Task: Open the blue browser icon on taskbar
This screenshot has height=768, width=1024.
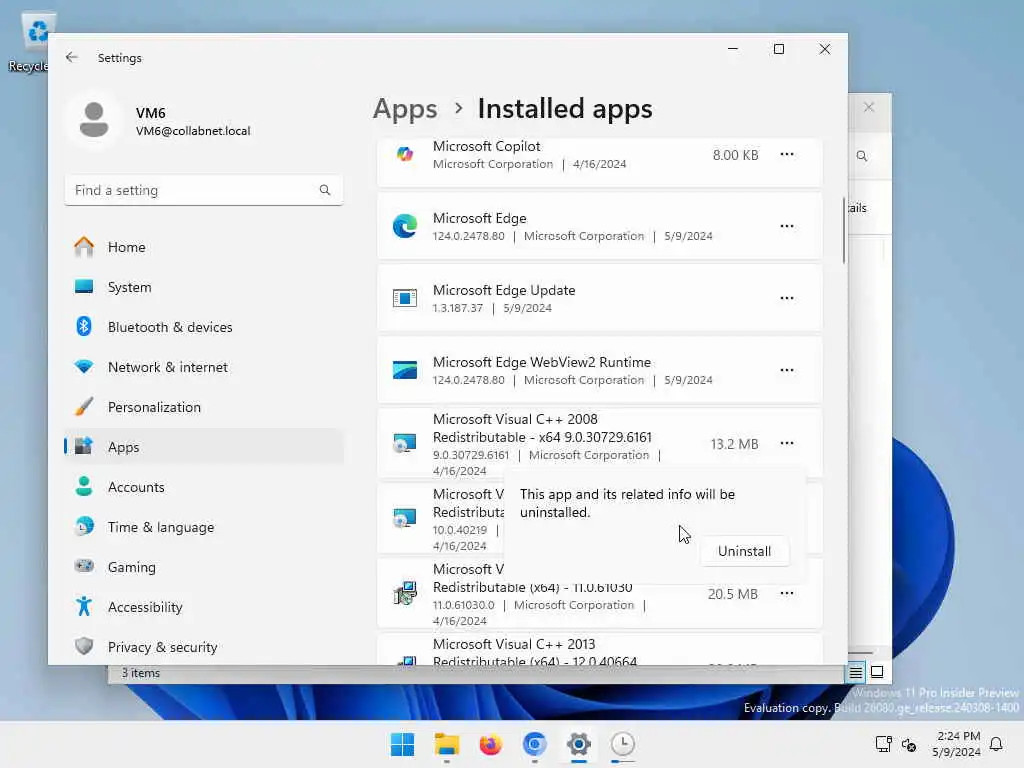Action: click(534, 744)
